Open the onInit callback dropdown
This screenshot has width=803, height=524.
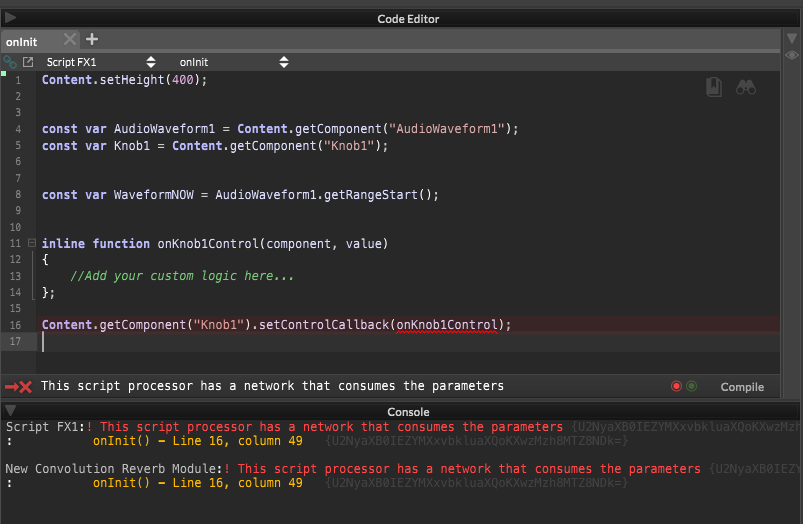pos(234,62)
